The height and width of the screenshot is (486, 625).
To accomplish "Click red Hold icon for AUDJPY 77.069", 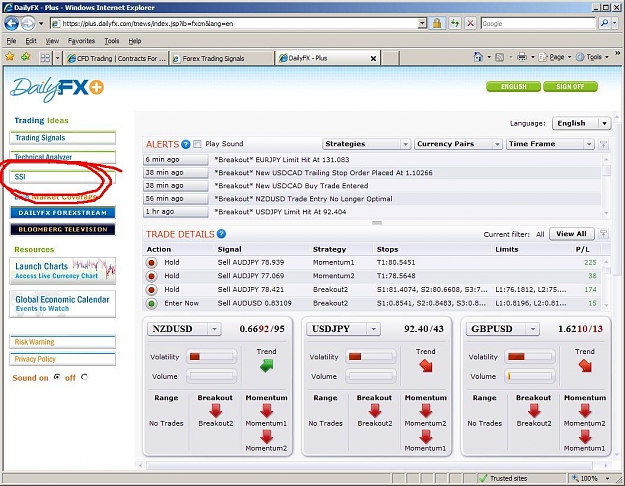I will (151, 276).
